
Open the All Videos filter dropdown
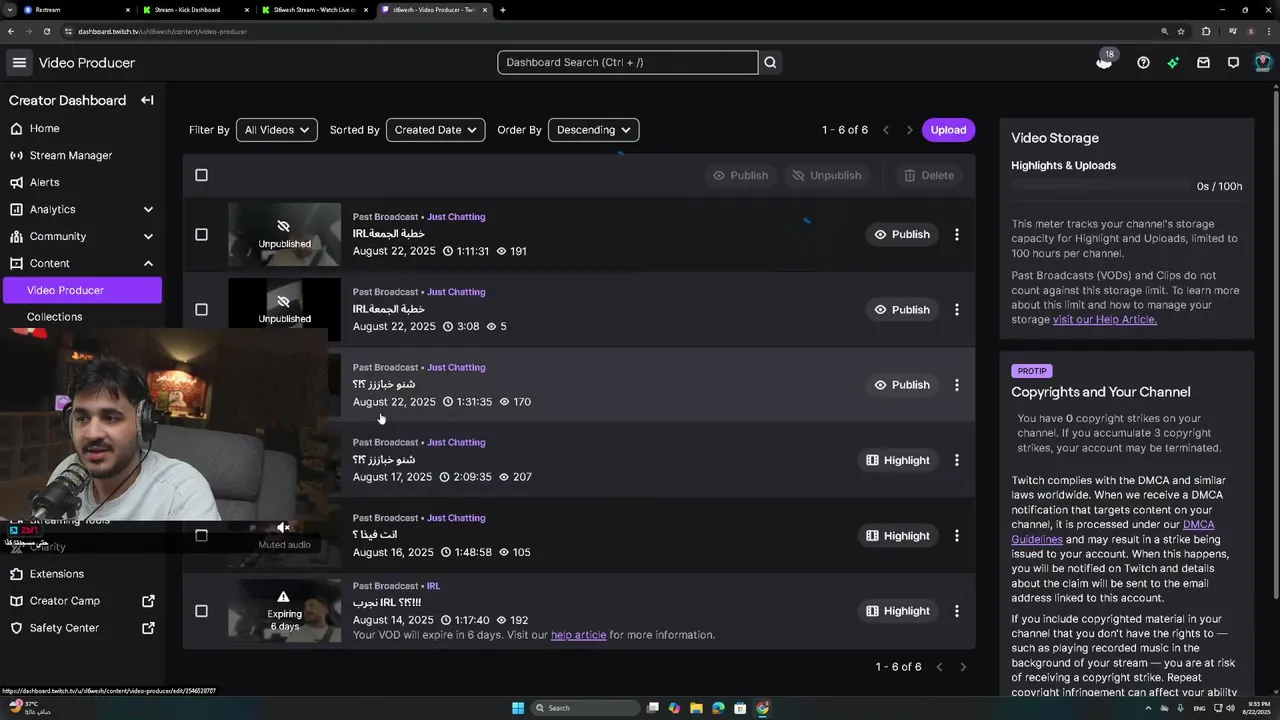(276, 130)
